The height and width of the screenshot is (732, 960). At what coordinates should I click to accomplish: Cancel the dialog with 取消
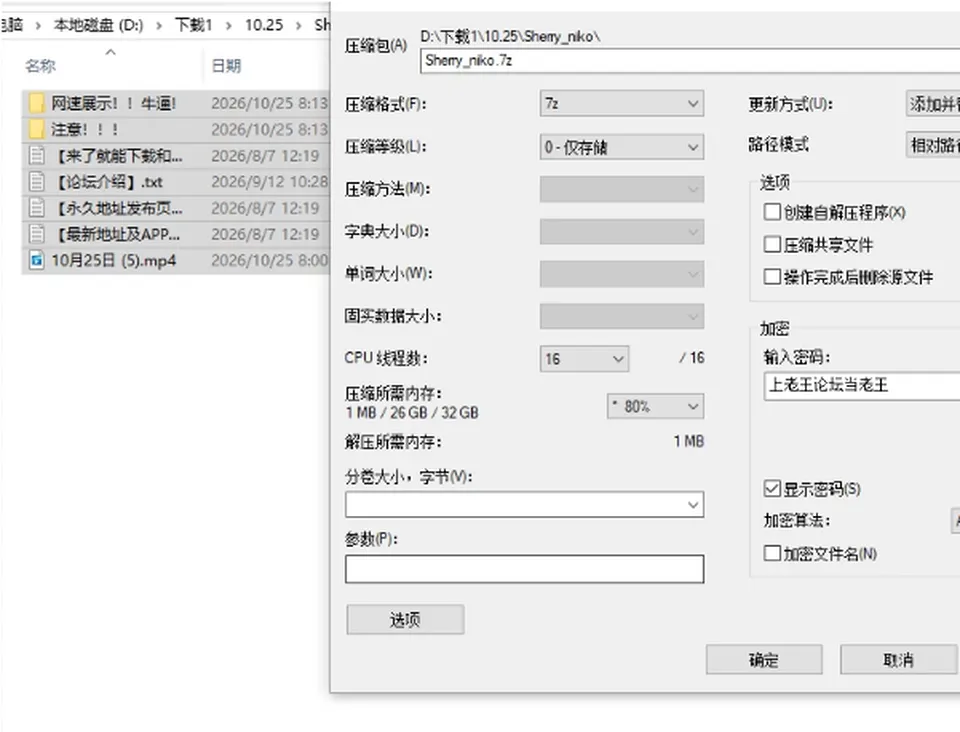898,659
